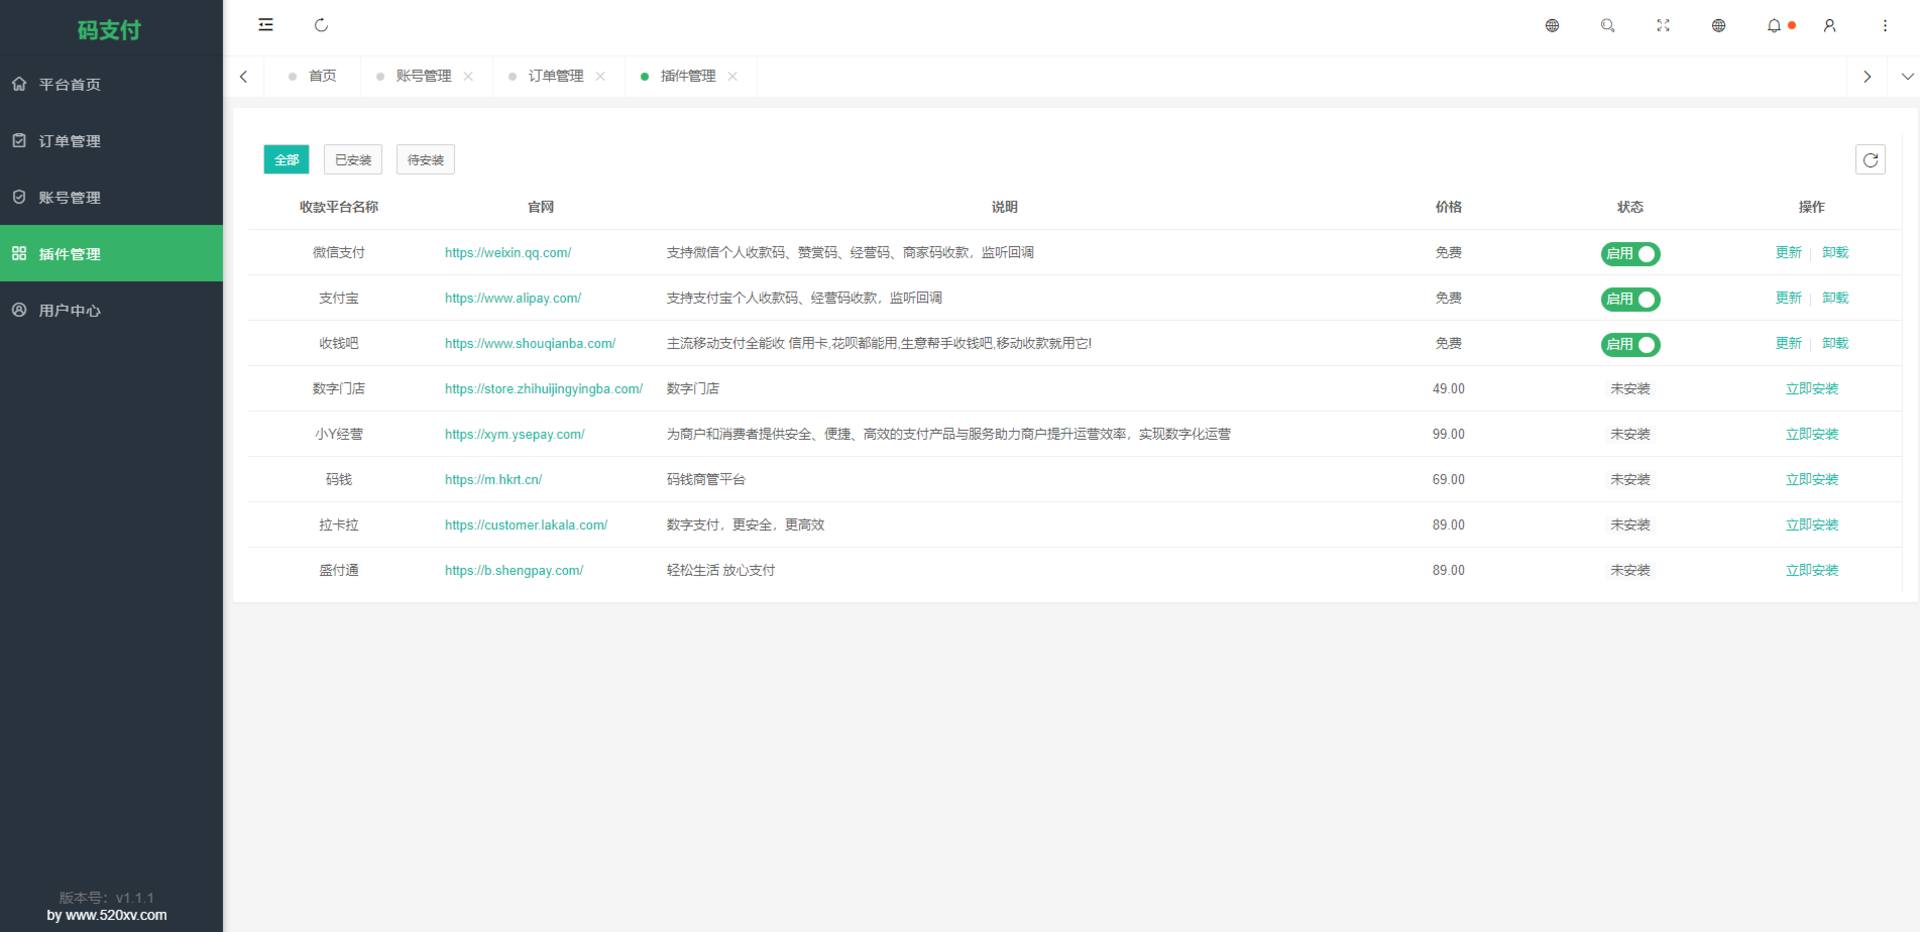Viewport: 1920px width, 932px height.
Task: Reload the plugin list with refresh icon
Action: point(1872,159)
